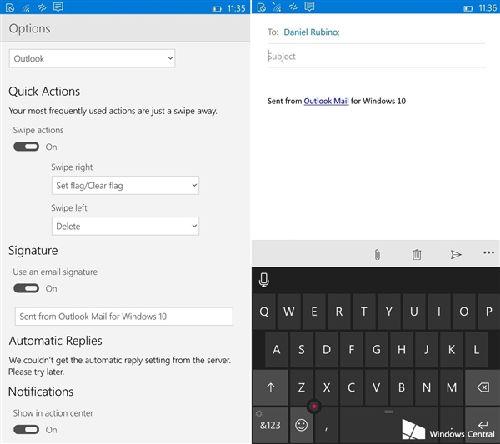
Task: Tap the Signature section heading
Action: tap(33, 250)
